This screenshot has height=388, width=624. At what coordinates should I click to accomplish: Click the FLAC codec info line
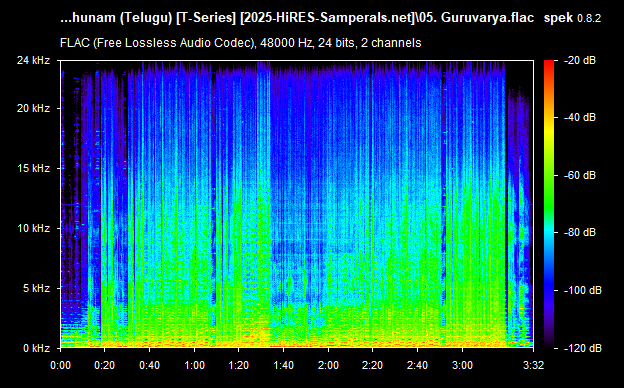pyautogui.click(x=240, y=43)
